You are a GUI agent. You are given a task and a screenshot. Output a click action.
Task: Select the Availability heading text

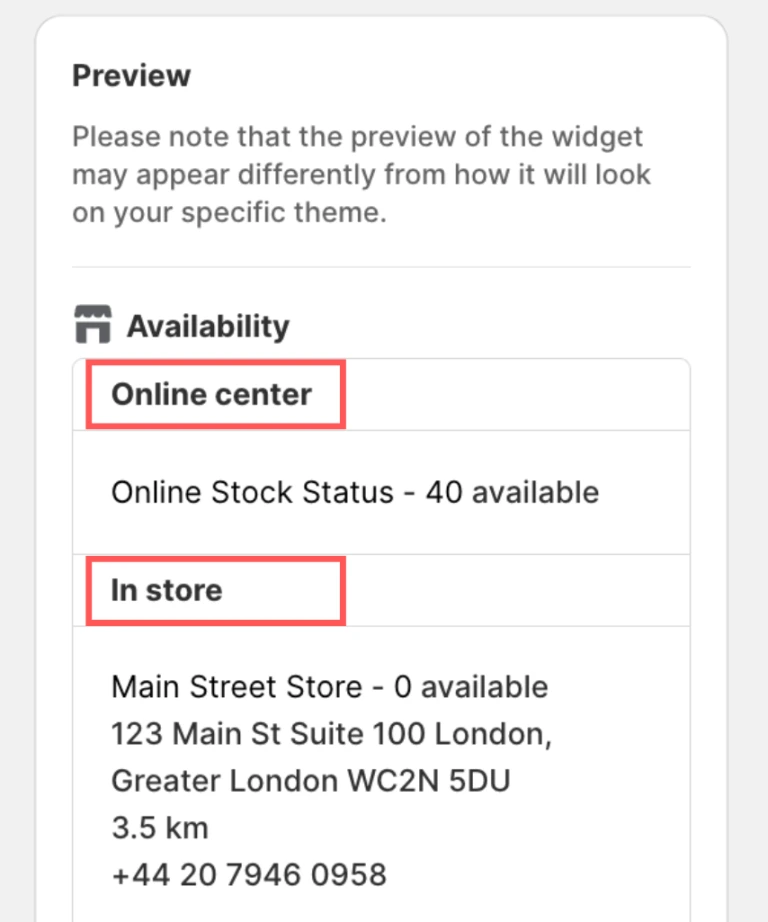point(208,326)
